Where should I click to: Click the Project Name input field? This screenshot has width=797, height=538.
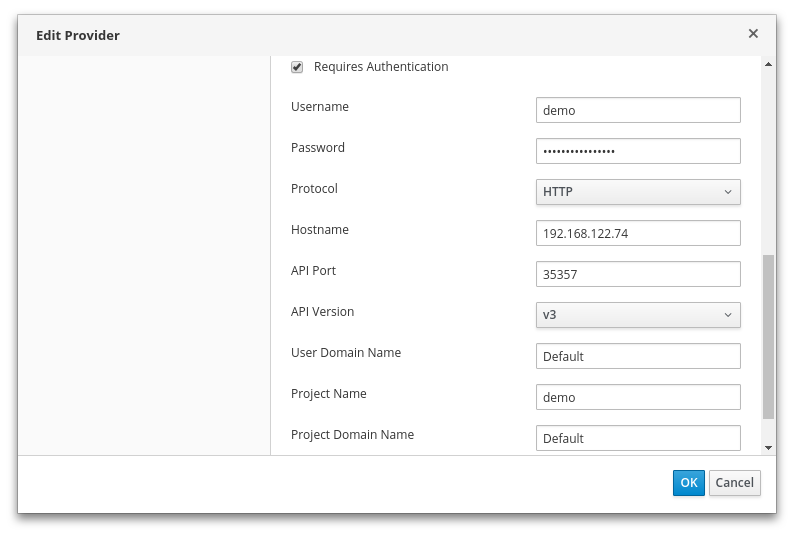click(x=638, y=397)
